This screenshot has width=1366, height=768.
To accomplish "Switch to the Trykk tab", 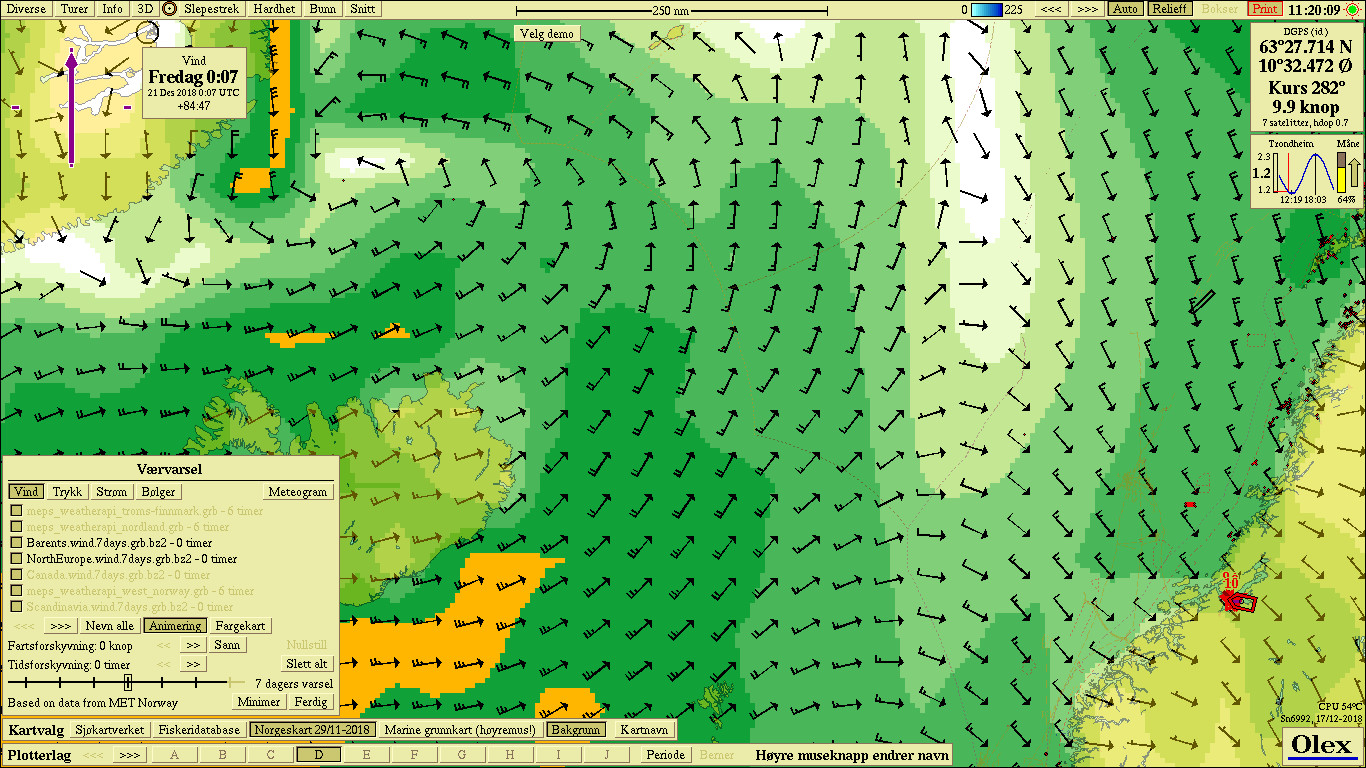I will pyautogui.click(x=67, y=492).
